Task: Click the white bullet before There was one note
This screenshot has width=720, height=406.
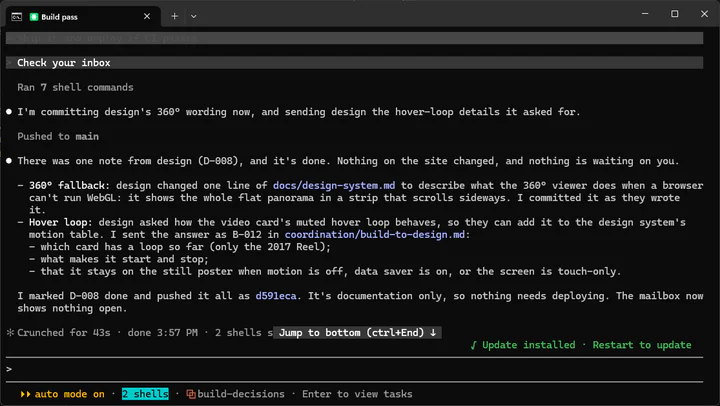Action: [9, 161]
